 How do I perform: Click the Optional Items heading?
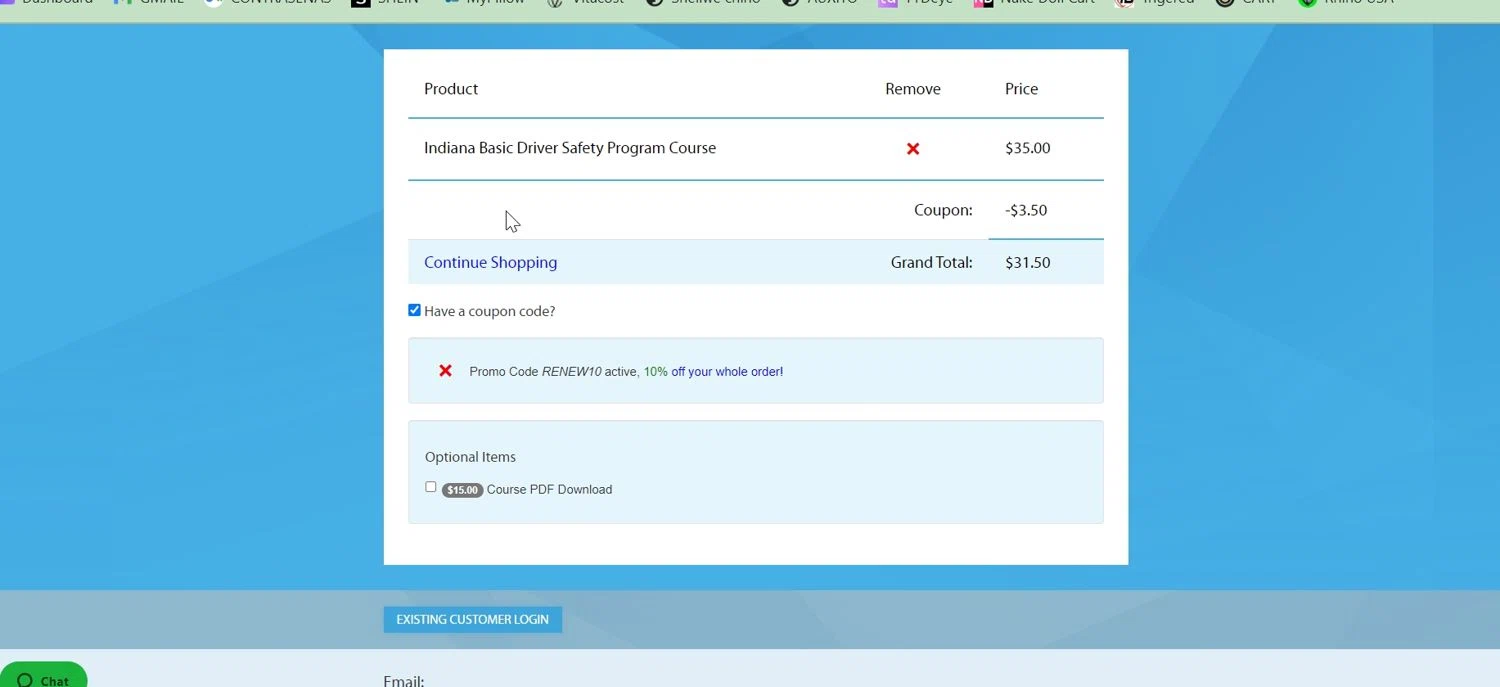(x=470, y=457)
